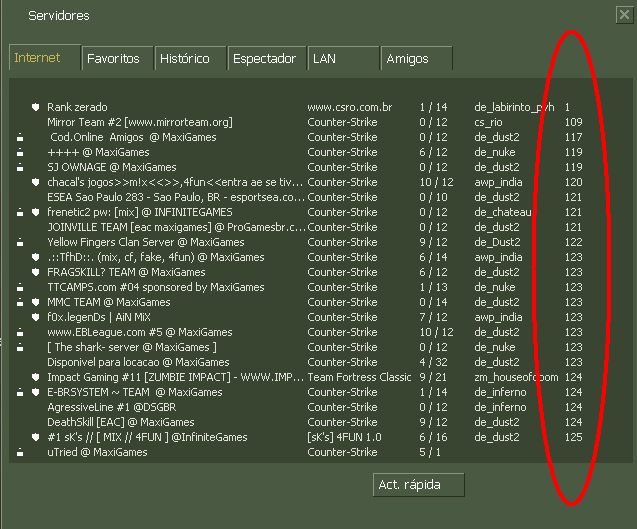Image resolution: width=637 pixels, height=529 pixels.
Task: Click the ping value 109
Action: coord(574,122)
